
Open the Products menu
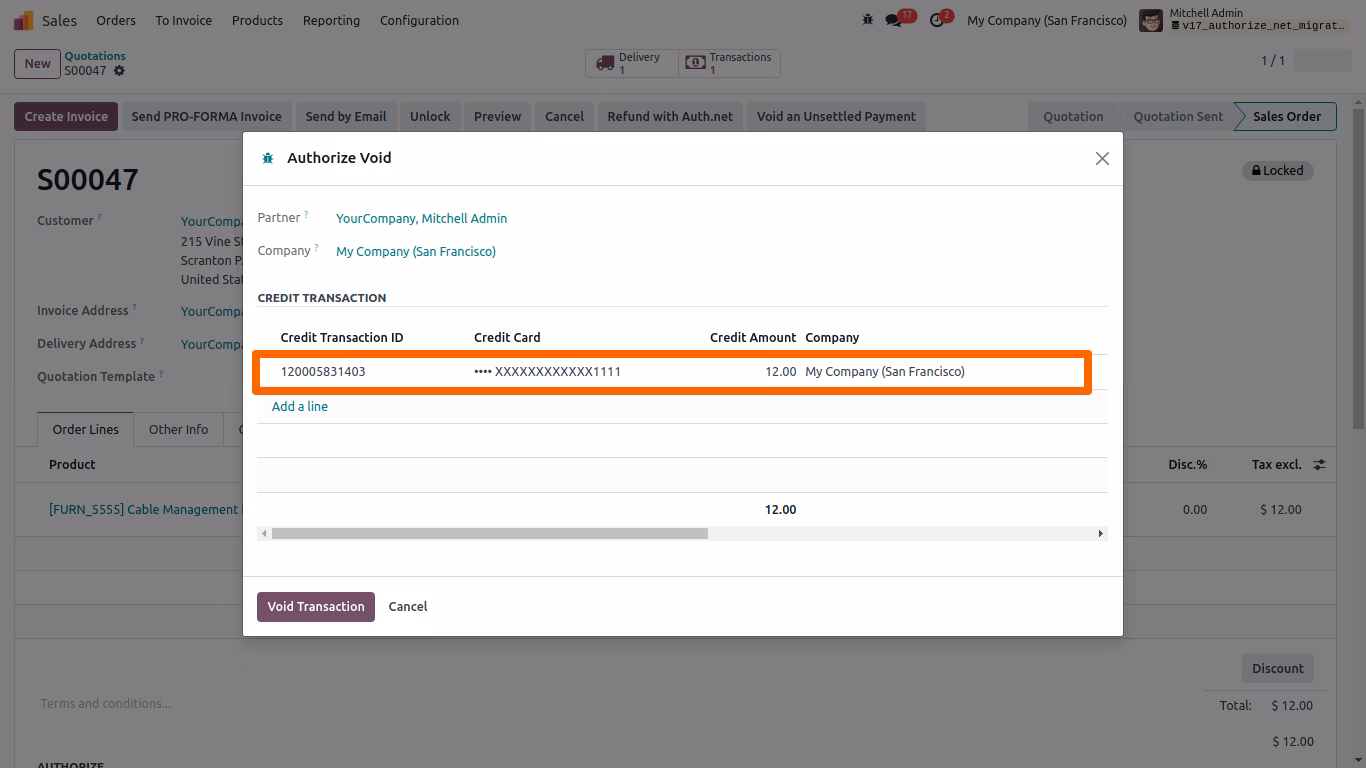257,20
